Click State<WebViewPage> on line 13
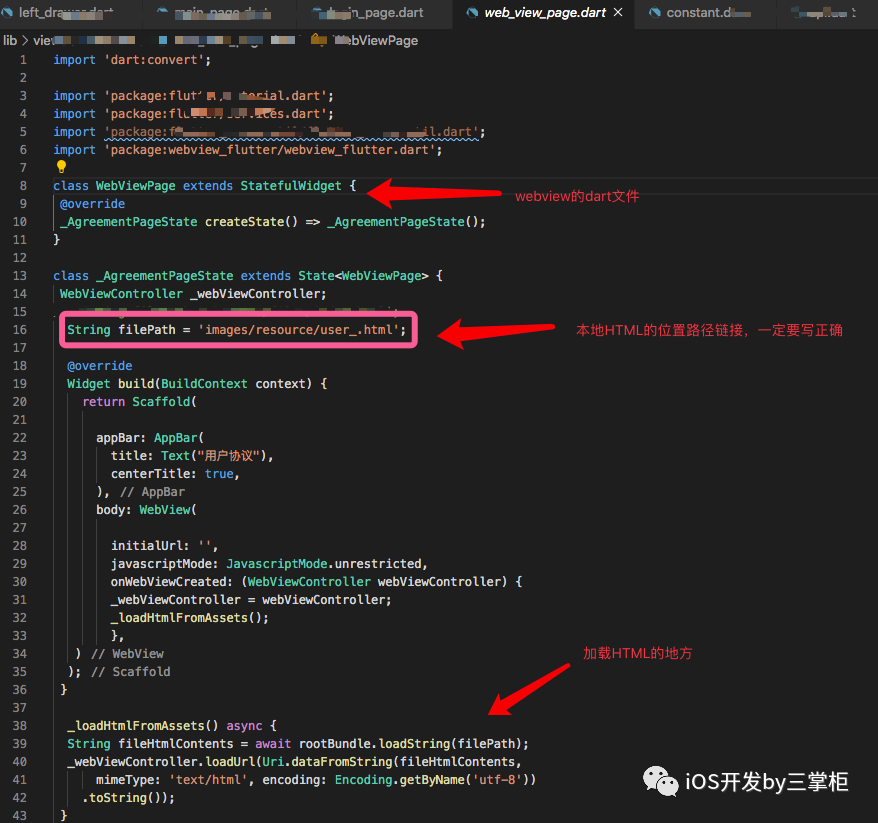Viewport: 878px width, 823px height. [363, 276]
